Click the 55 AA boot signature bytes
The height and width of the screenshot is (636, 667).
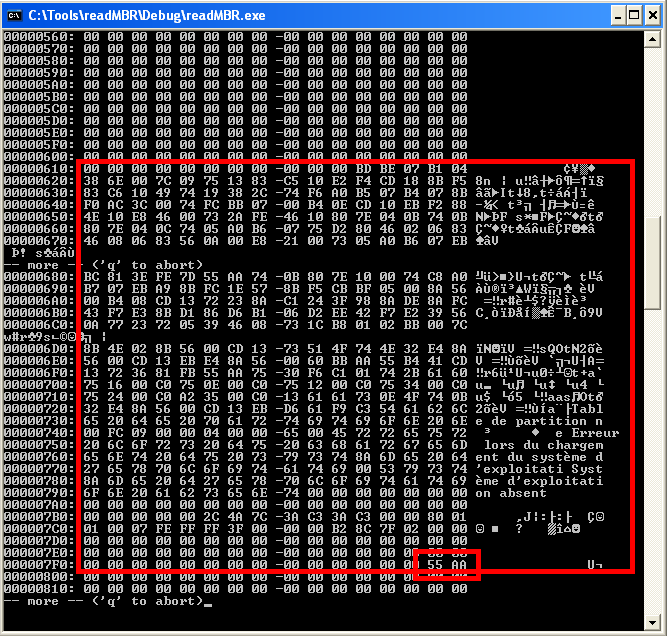(x=447, y=565)
